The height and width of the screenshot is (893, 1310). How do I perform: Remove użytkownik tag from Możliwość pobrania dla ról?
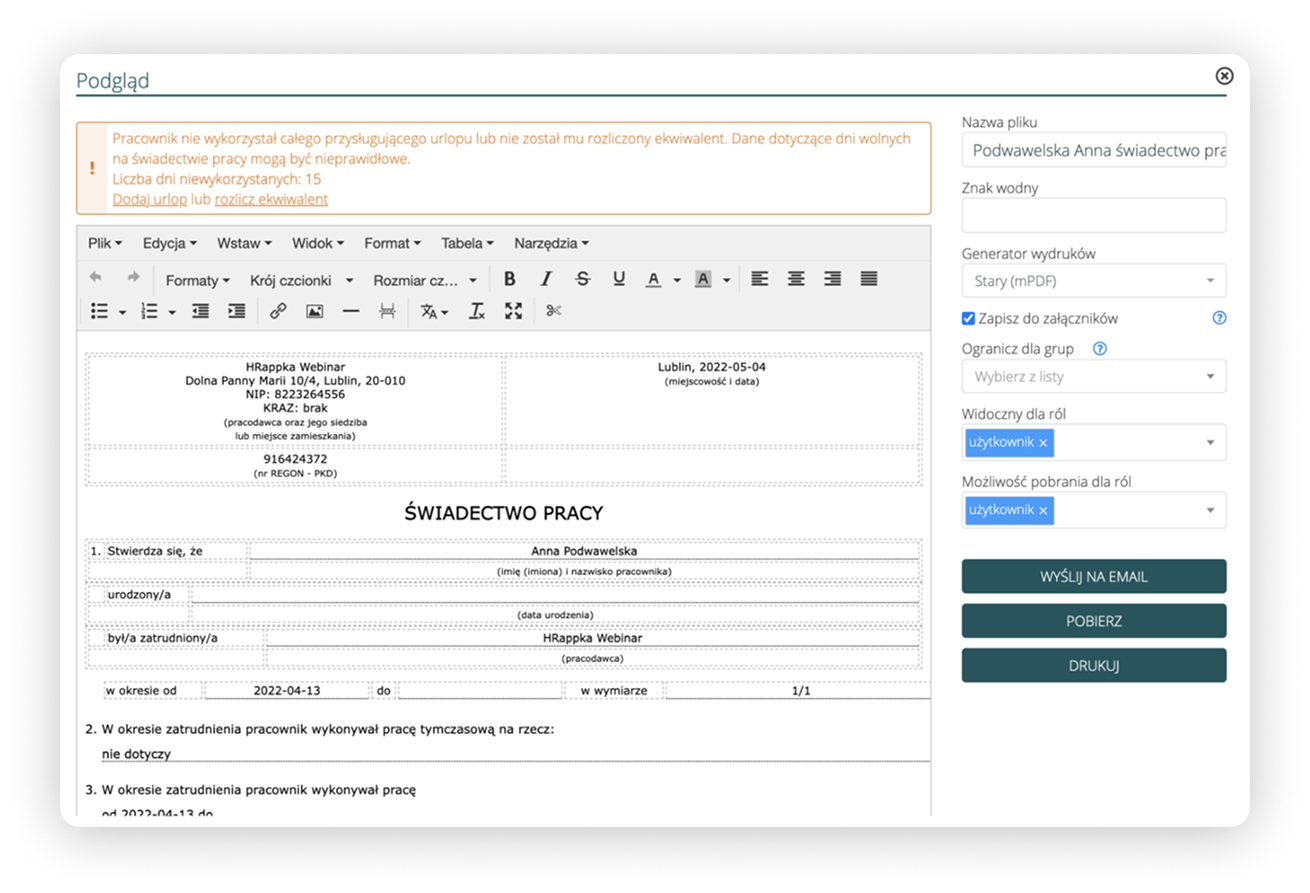1043,510
